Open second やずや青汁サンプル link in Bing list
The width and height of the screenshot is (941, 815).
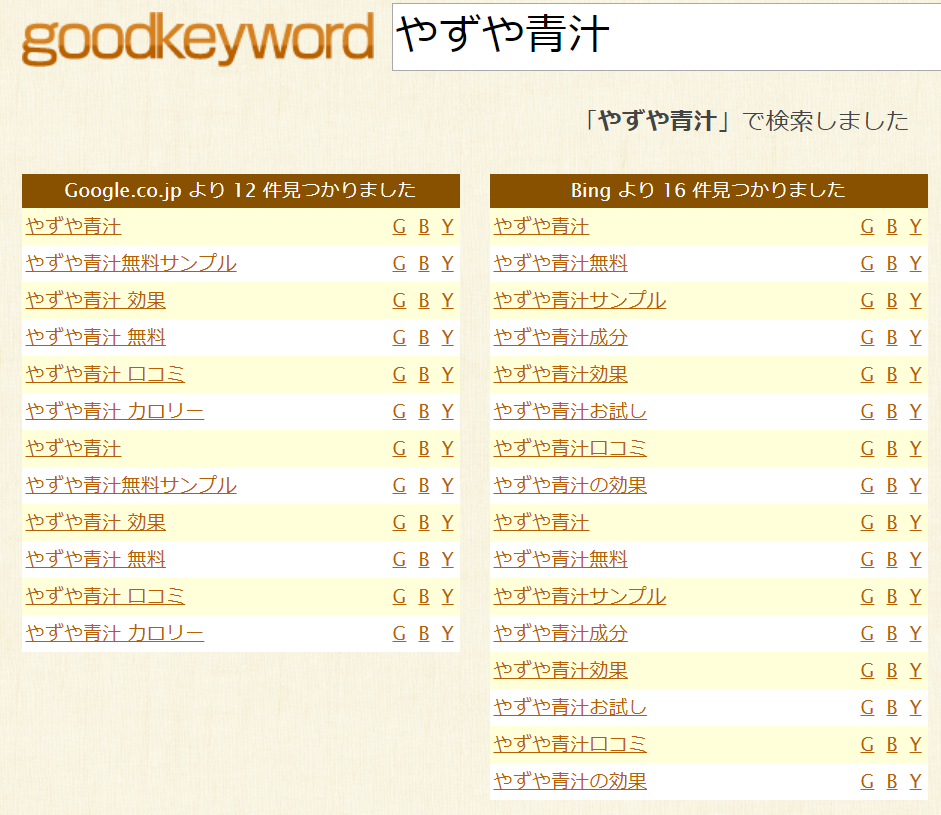[x=580, y=596]
